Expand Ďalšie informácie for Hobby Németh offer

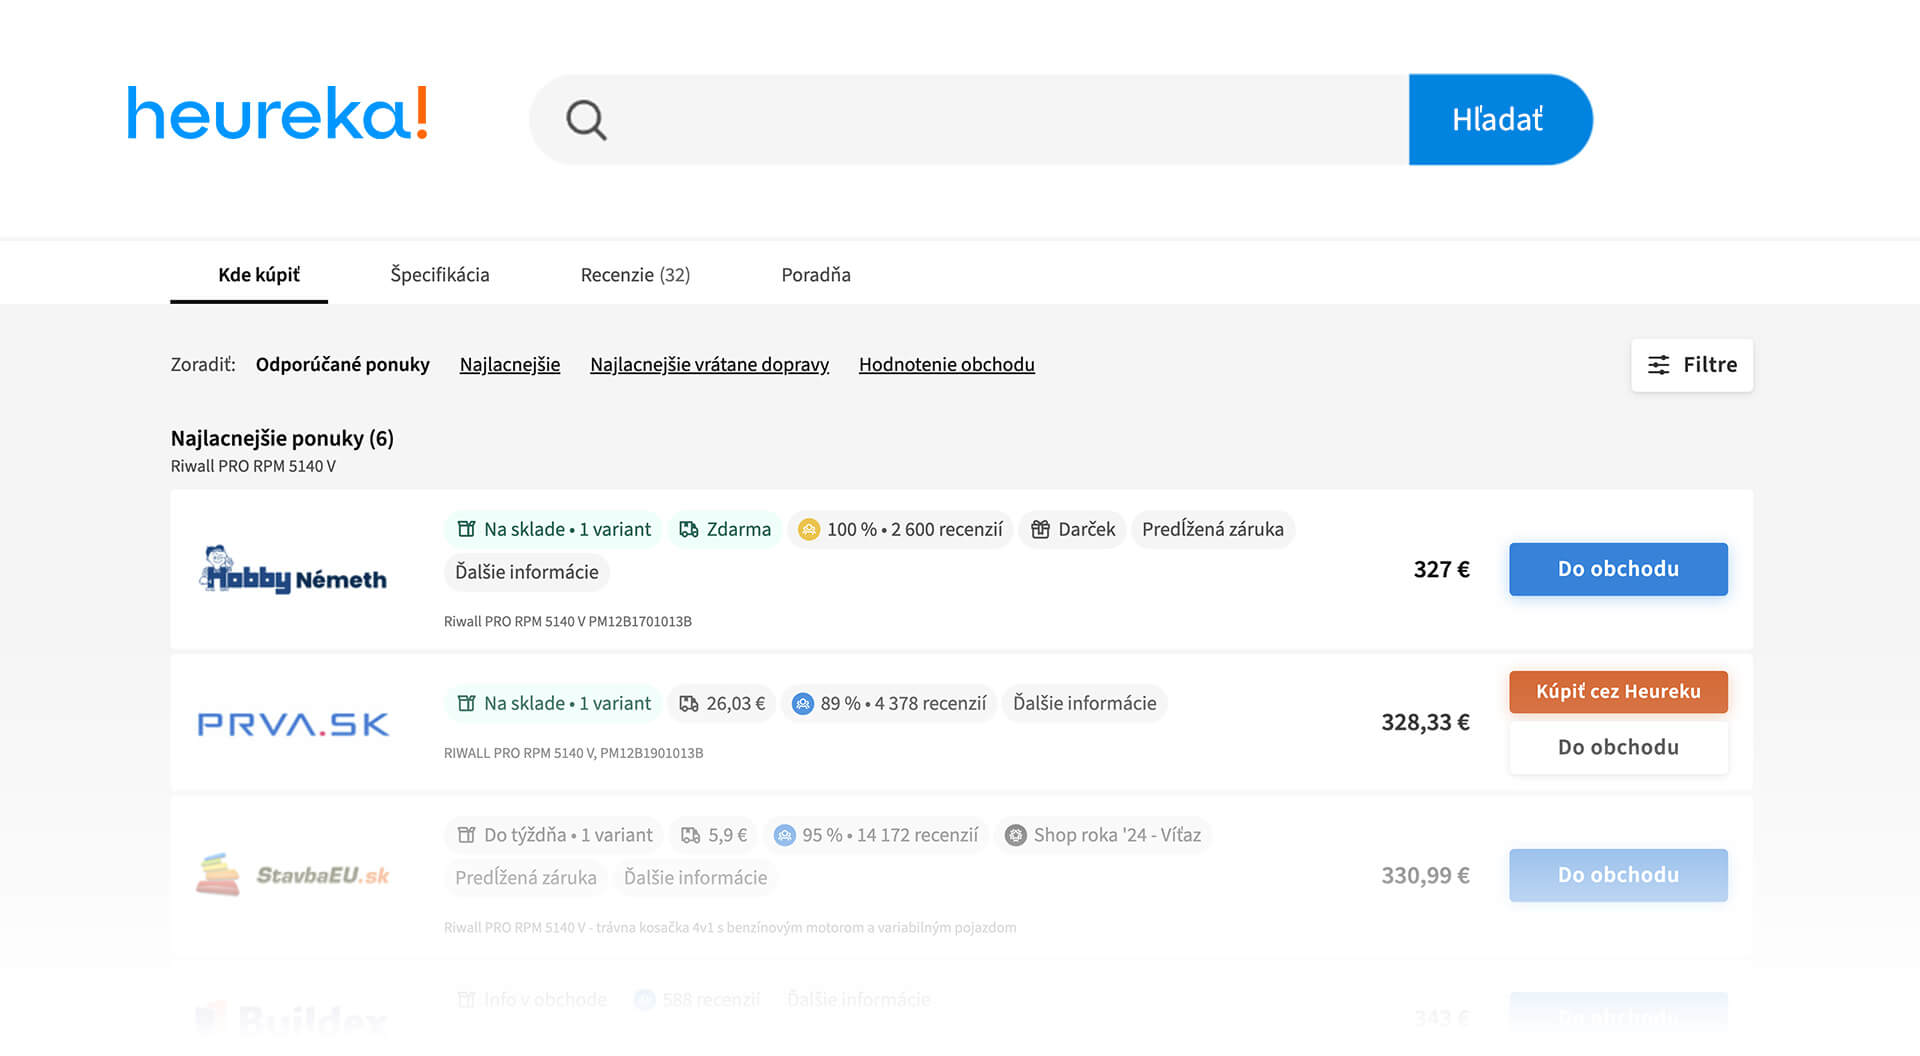pos(526,572)
